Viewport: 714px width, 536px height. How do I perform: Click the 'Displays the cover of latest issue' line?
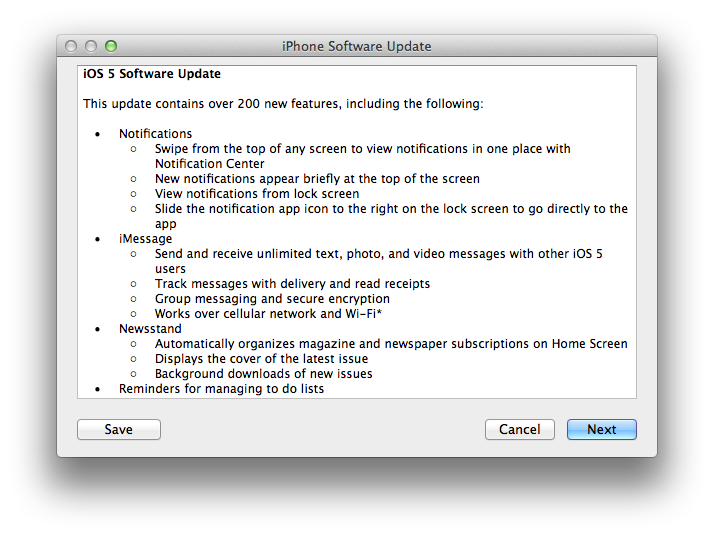click(x=261, y=358)
